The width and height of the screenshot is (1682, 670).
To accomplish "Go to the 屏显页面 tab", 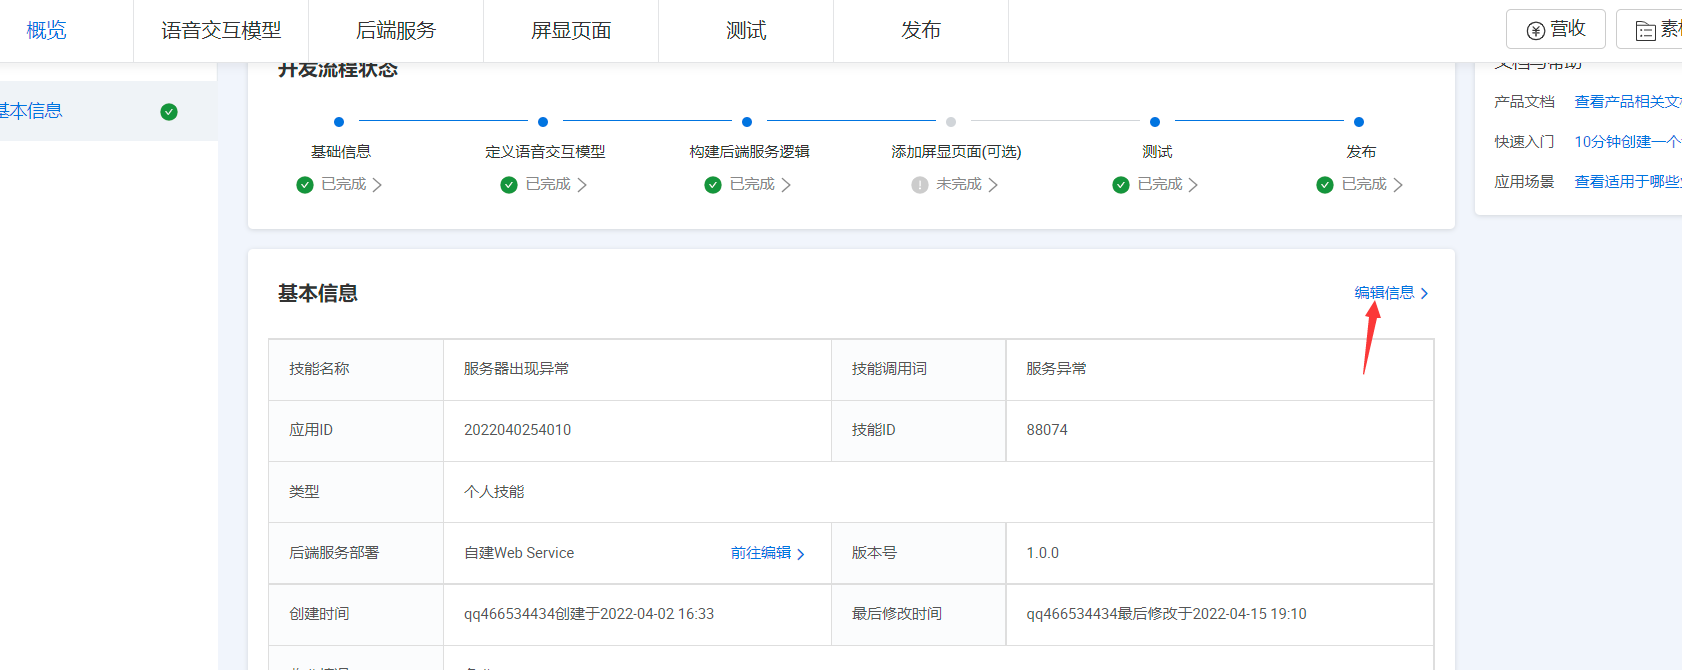I will 571,30.
